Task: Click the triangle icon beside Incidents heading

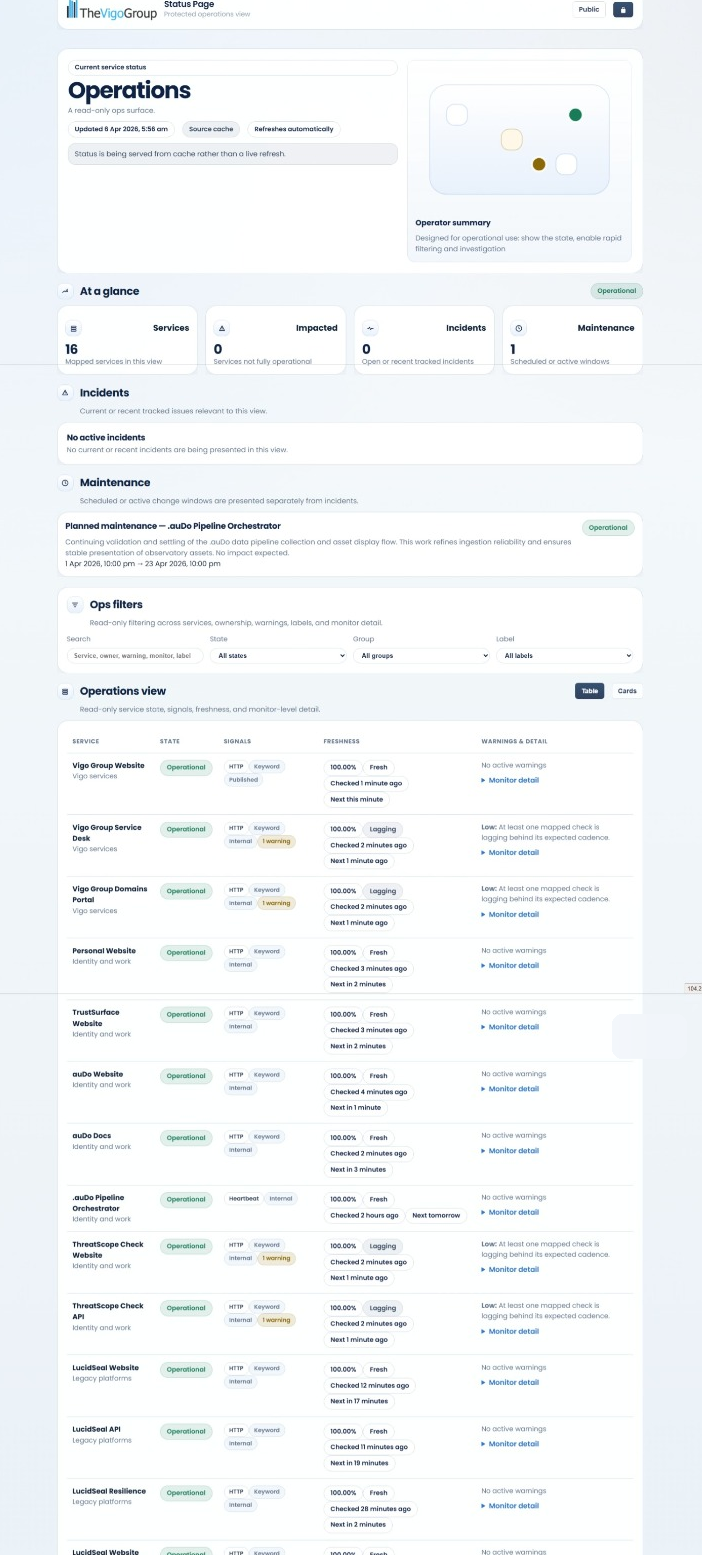Action: point(66,393)
